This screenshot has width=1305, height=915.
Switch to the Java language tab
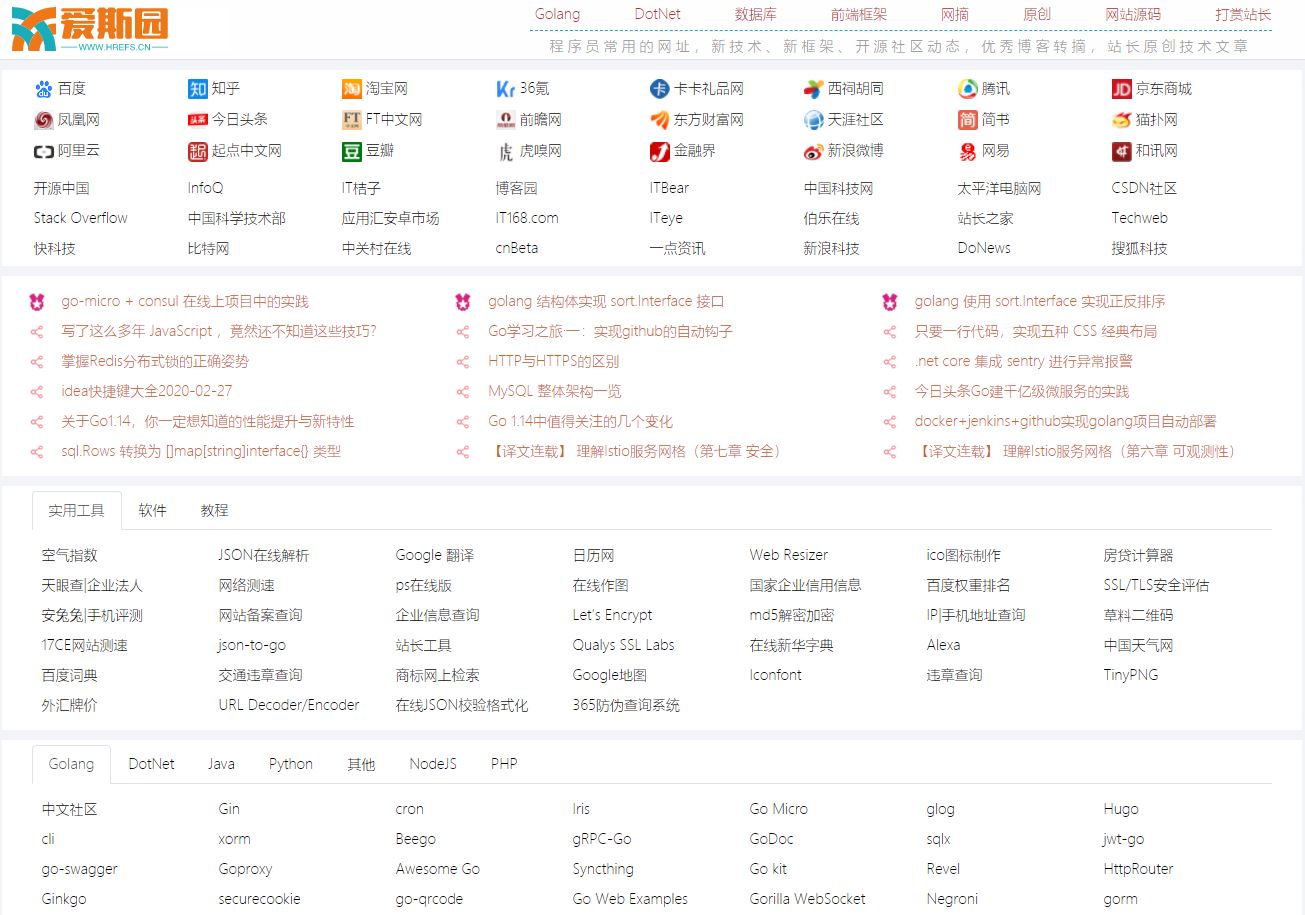221,764
